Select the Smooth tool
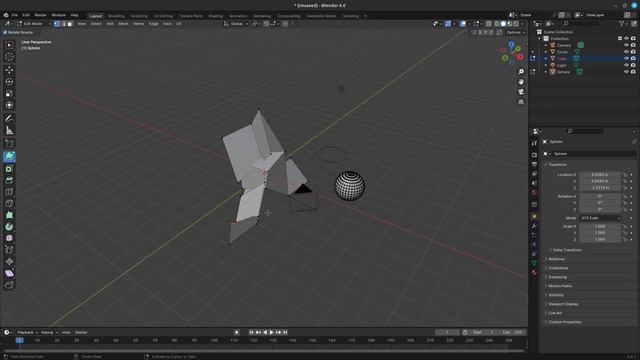The width and height of the screenshot is (640, 360). 9,238
